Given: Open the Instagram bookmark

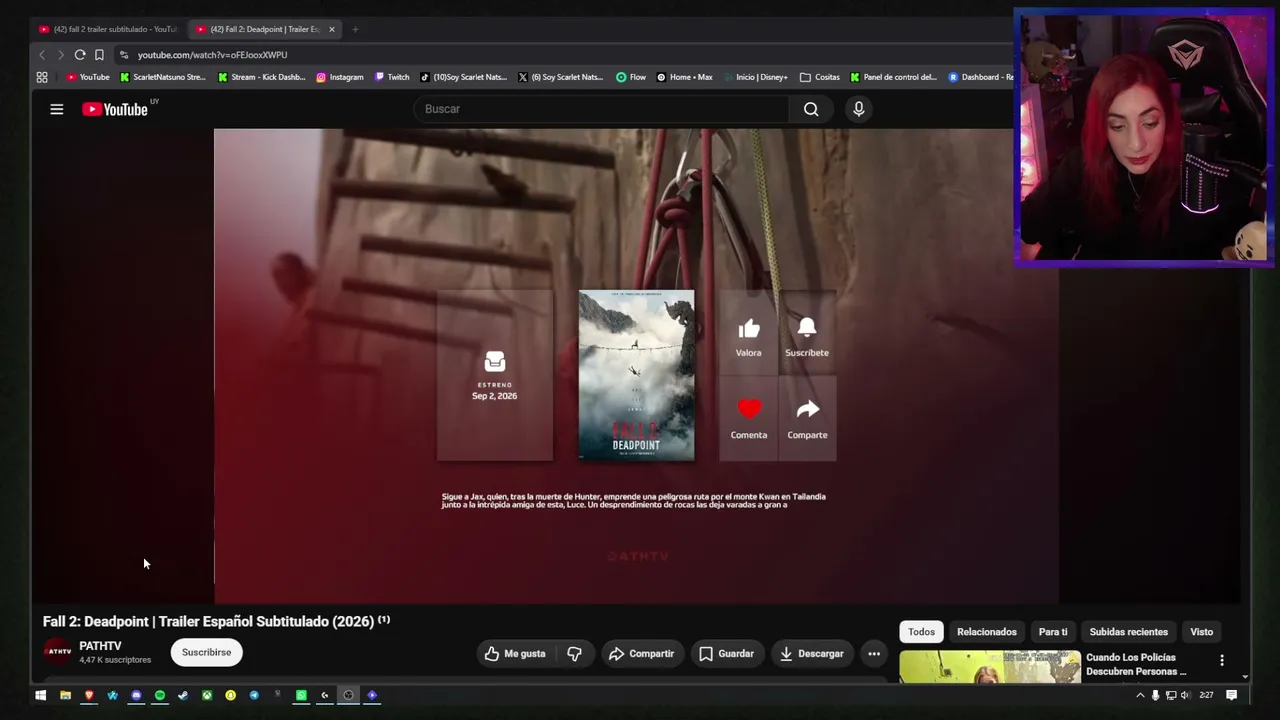Looking at the screenshot, I should (340, 77).
